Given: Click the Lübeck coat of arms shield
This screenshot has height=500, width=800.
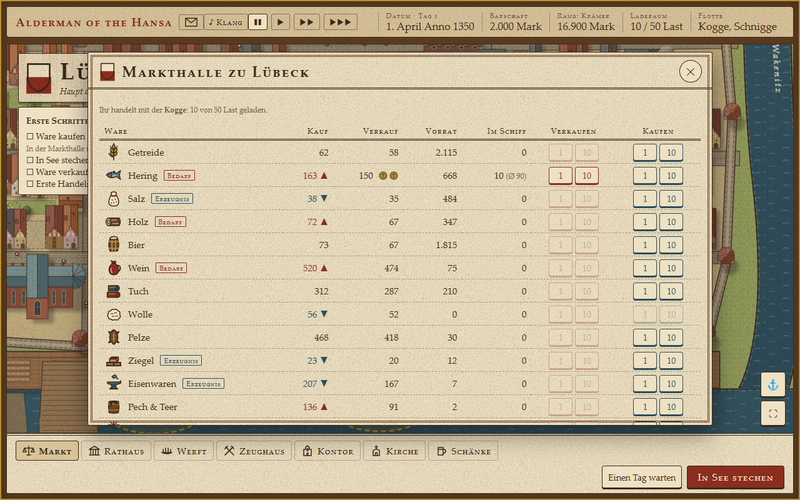Looking at the screenshot, I should 39,78.
